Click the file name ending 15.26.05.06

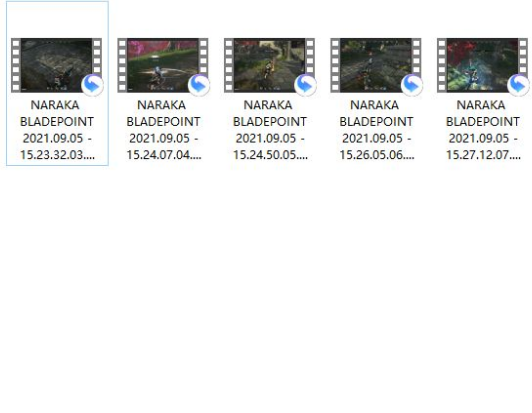(x=377, y=130)
